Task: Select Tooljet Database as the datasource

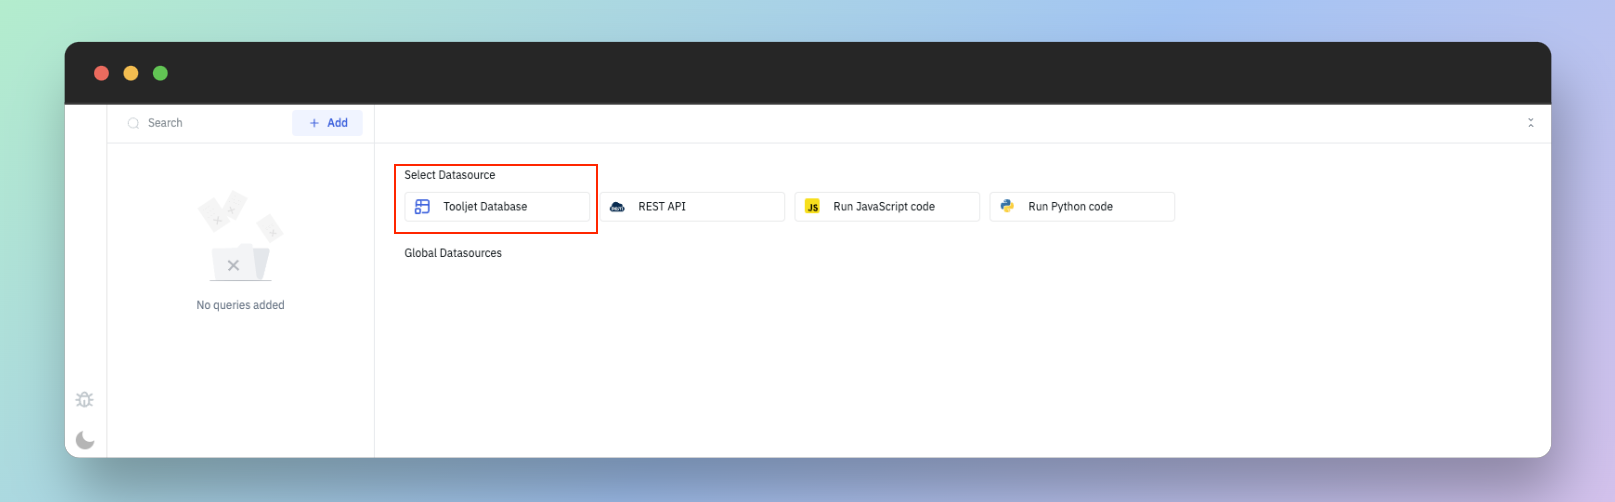Action: [x=497, y=207]
